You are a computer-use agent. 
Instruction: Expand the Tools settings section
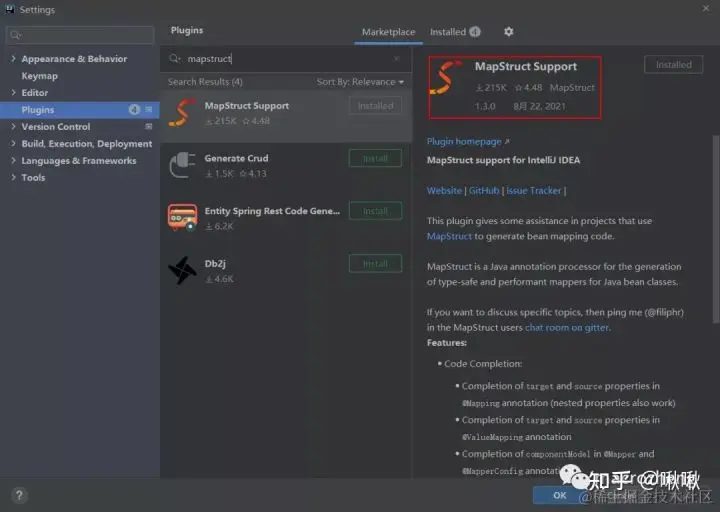13,177
